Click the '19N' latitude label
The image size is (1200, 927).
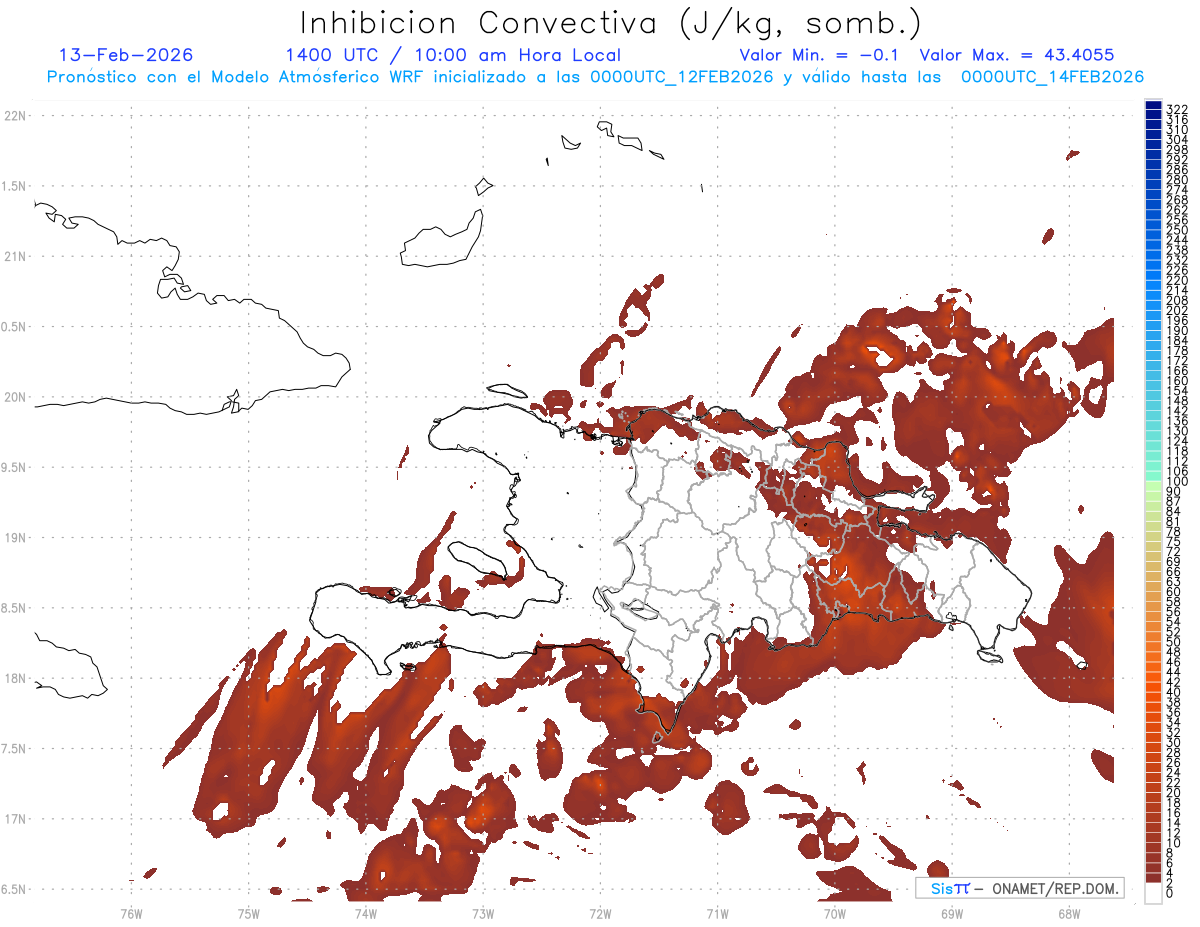[x=15, y=538]
